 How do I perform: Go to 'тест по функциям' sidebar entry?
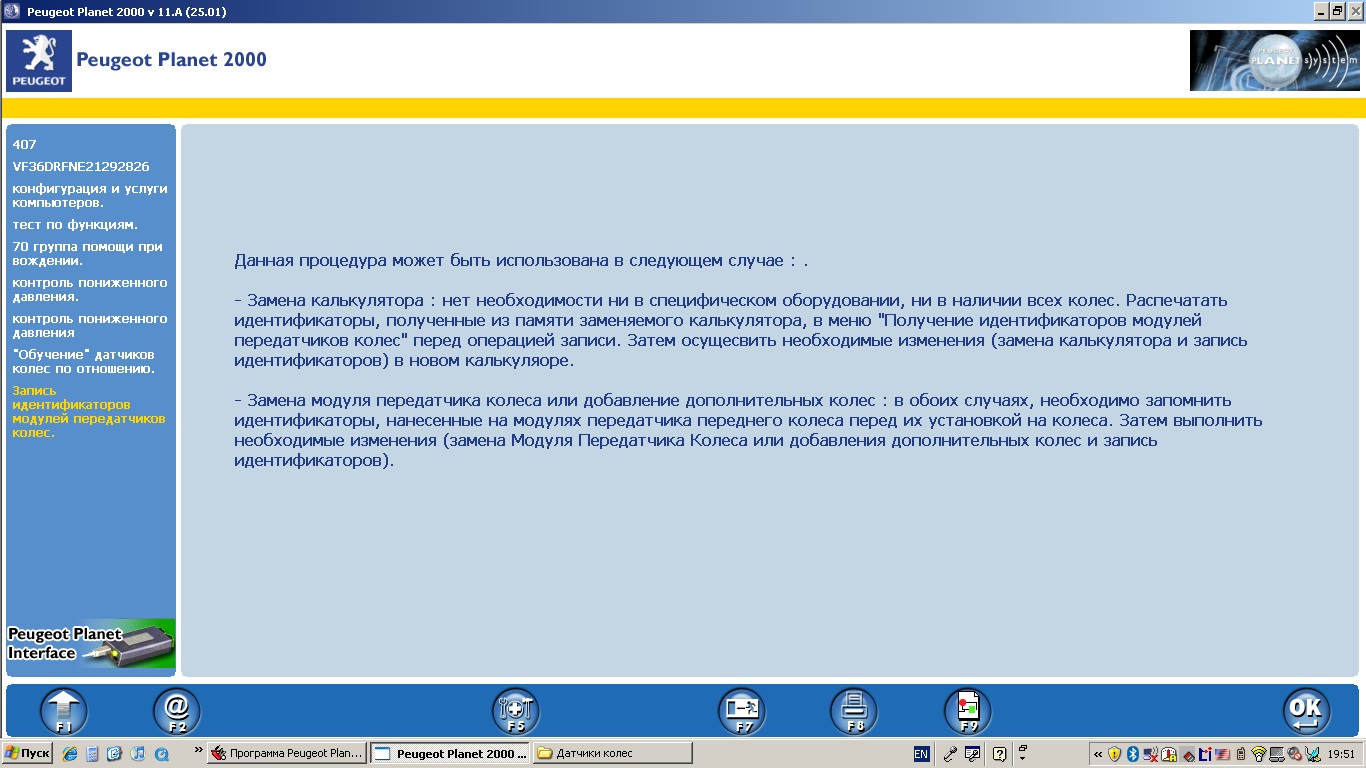click(x=75, y=224)
